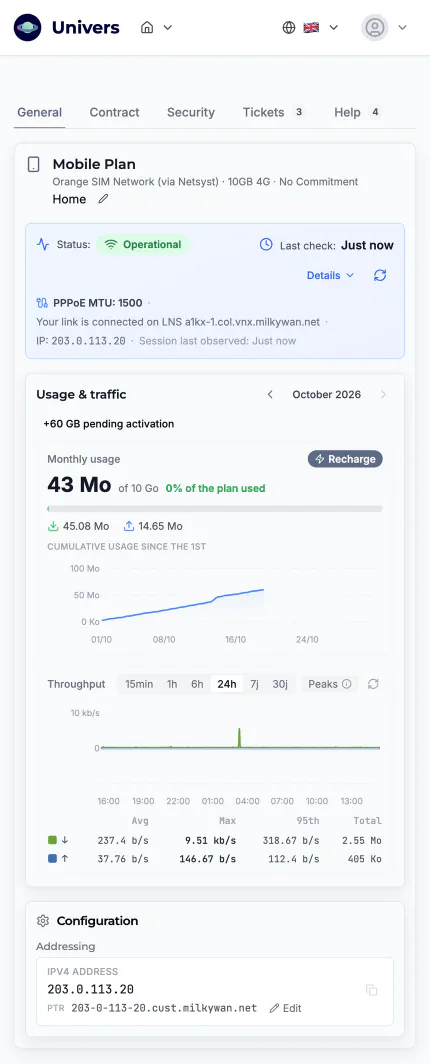Screen dimensions: 430x1064
Task: Select the 15min throughput range
Action: [x=139, y=684]
